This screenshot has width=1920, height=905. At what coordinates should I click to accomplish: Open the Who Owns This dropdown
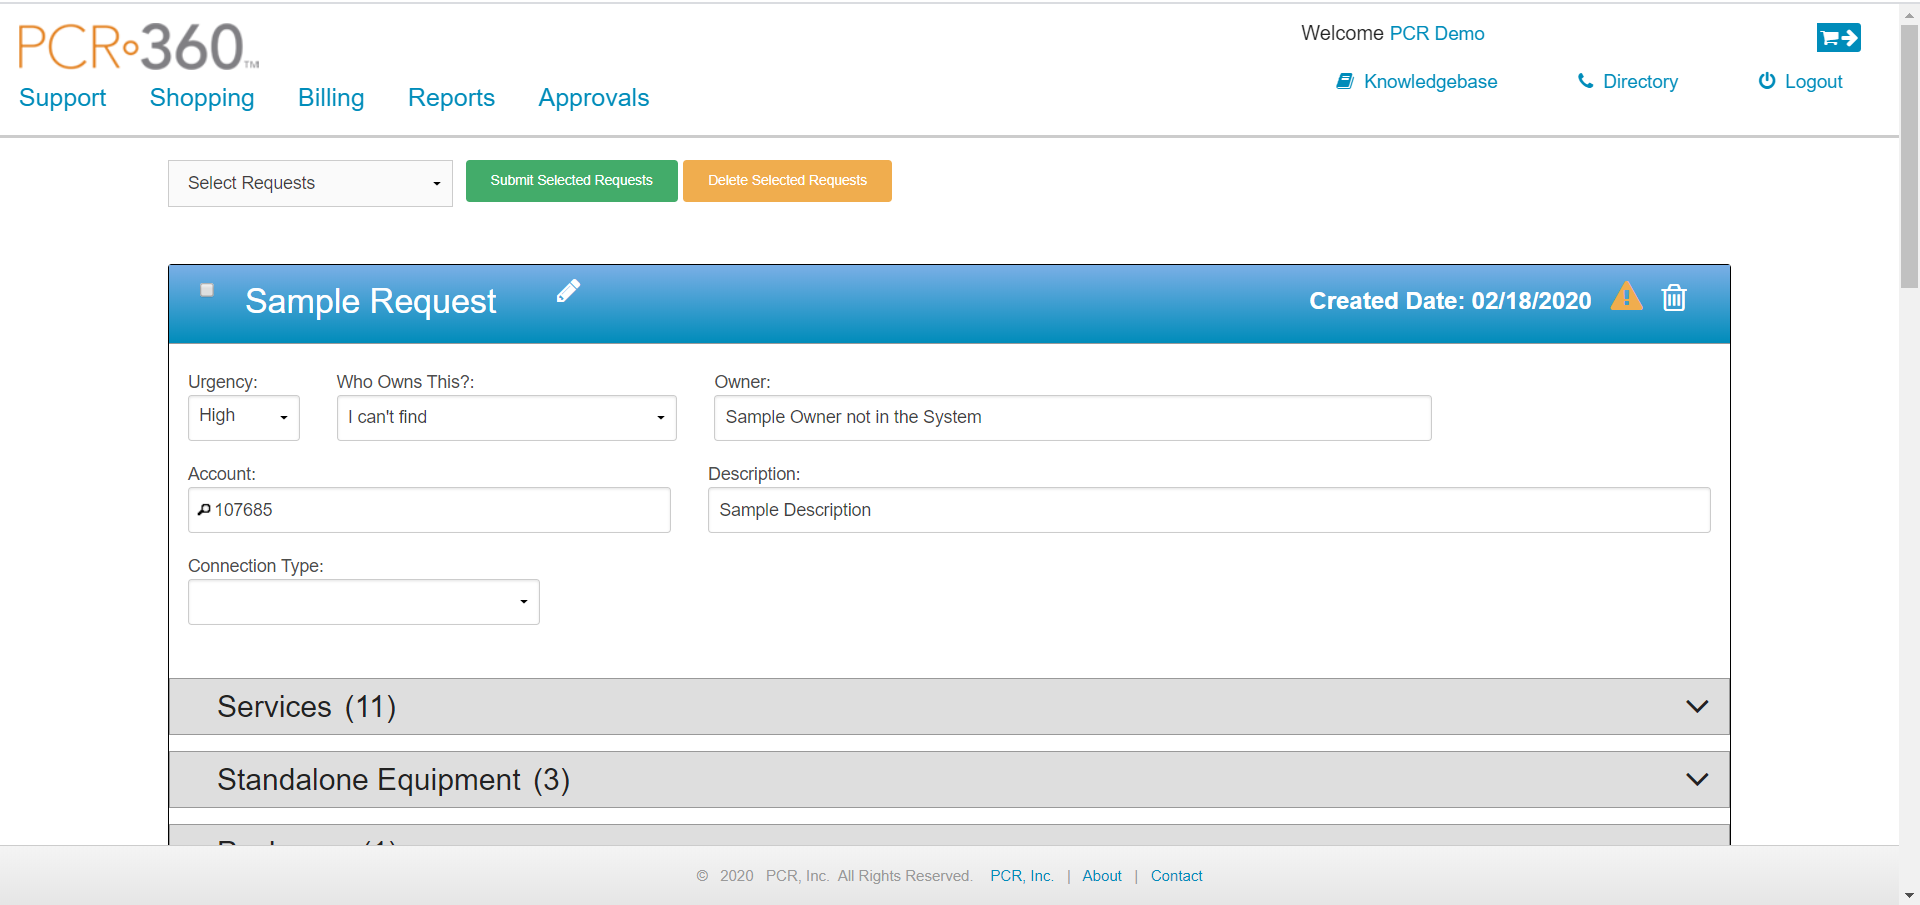(x=506, y=417)
